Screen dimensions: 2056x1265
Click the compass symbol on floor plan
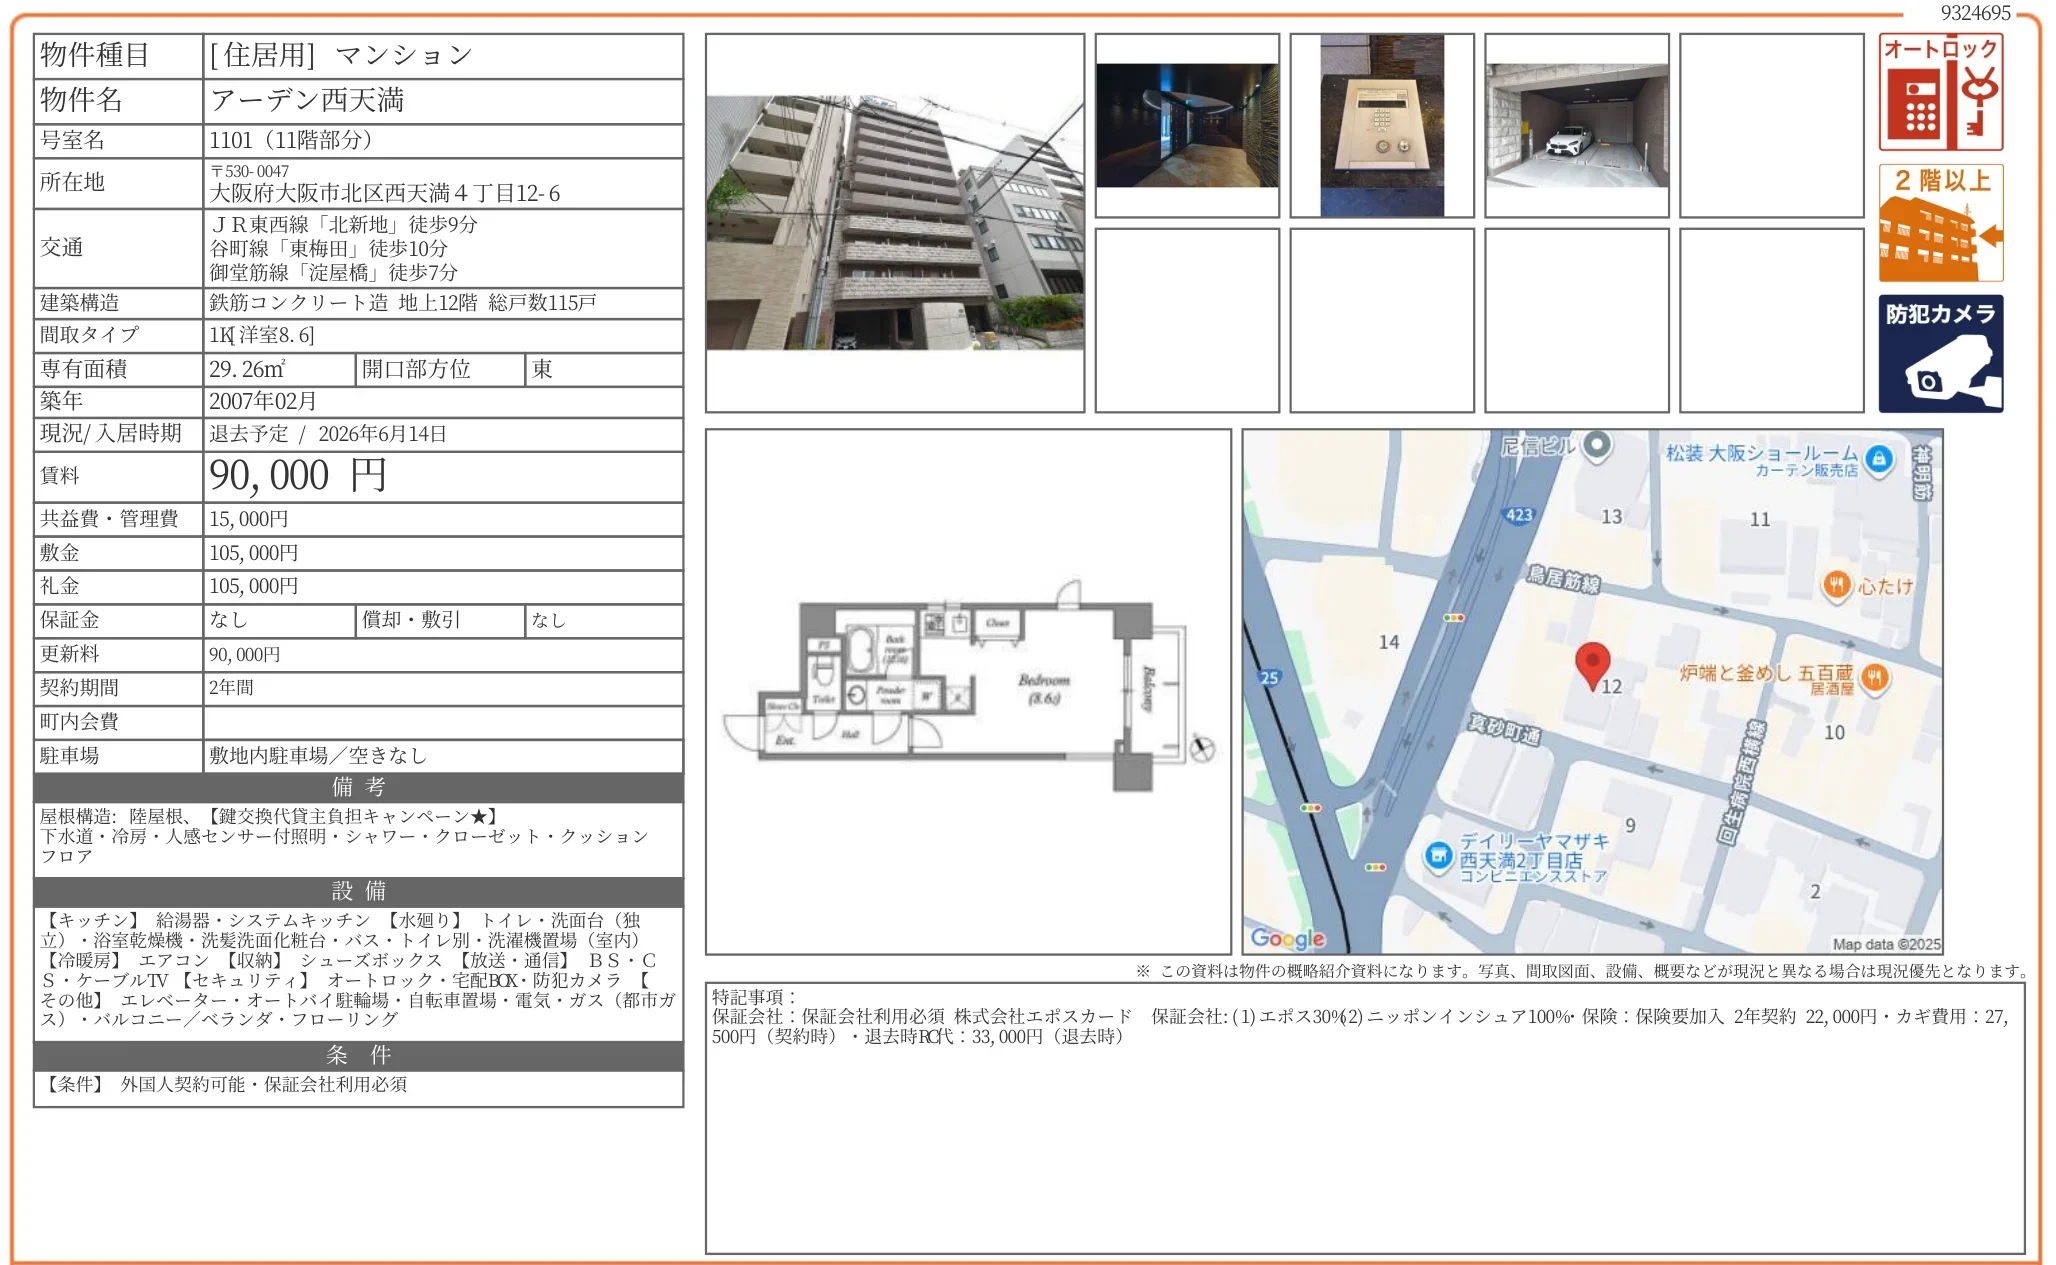(1202, 748)
